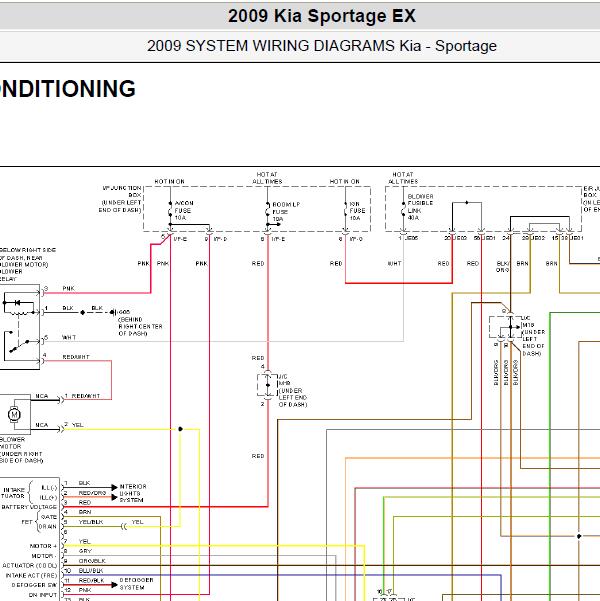The image size is (600, 601).
Task: Select the MOTOR - pin label
Action: 44,556
